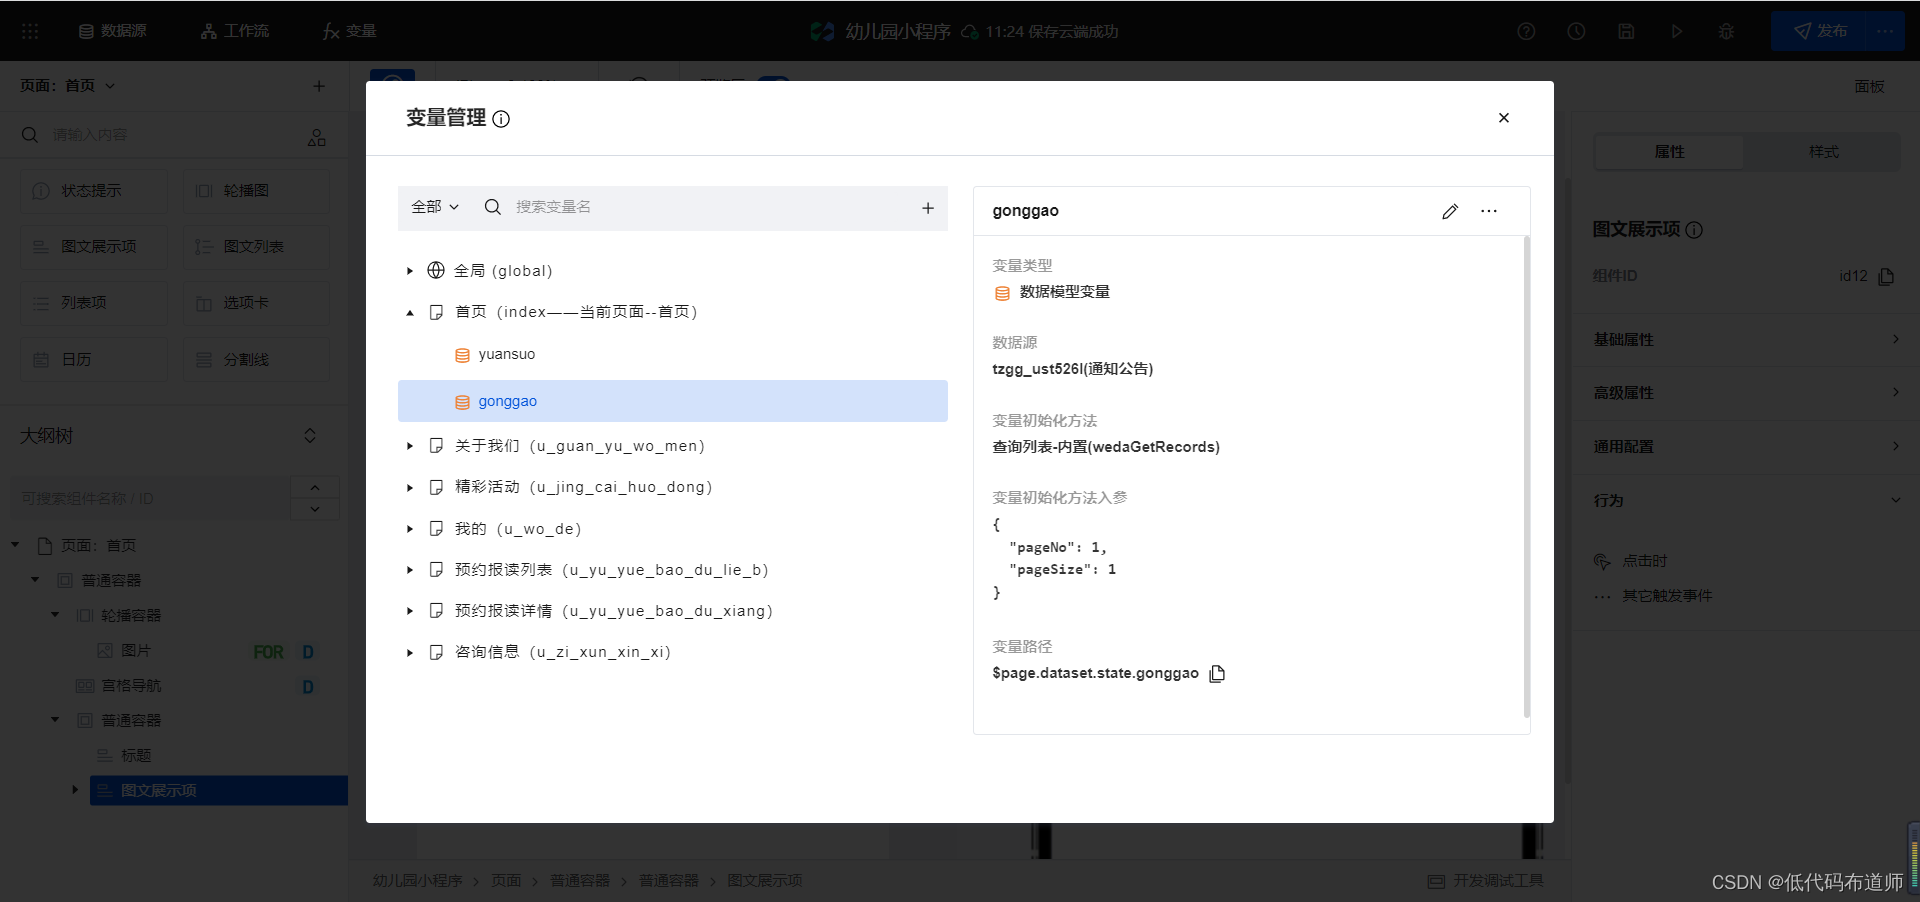Copy the variable path $page.dataset.state.gonggao
The width and height of the screenshot is (1920, 902).
point(1217,674)
